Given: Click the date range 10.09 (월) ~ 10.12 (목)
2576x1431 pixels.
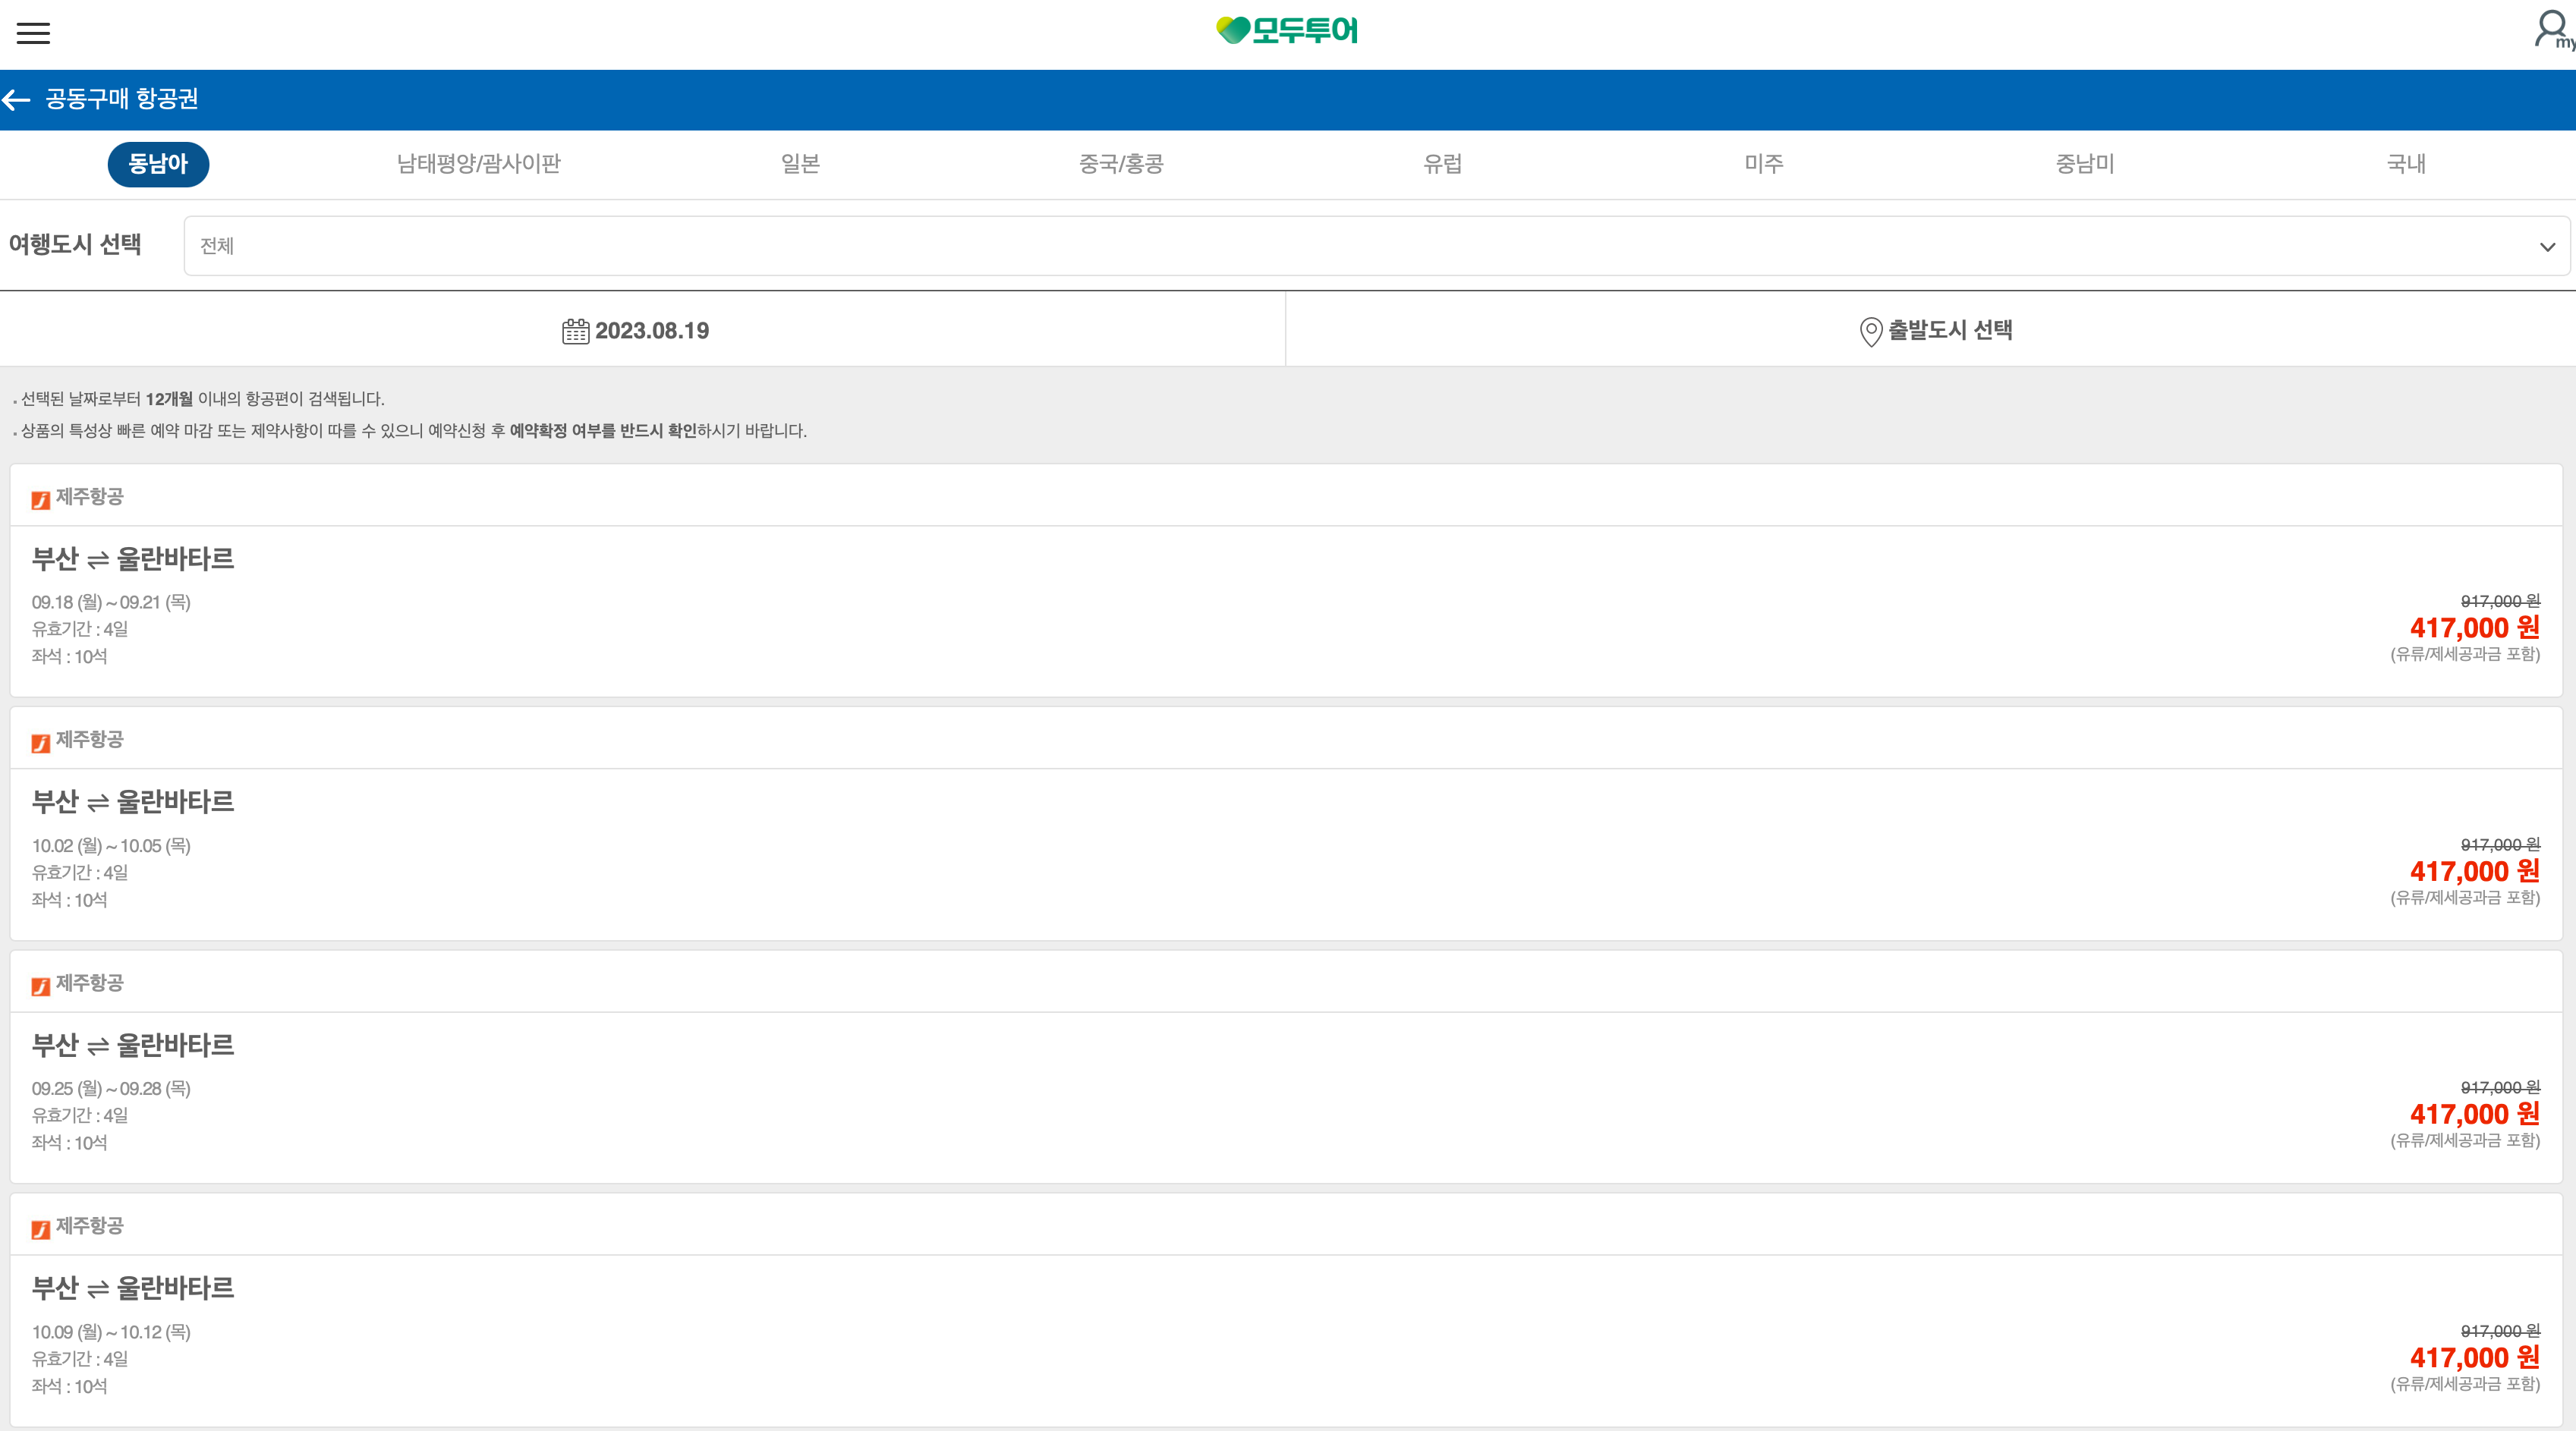Looking at the screenshot, I should click(111, 1332).
